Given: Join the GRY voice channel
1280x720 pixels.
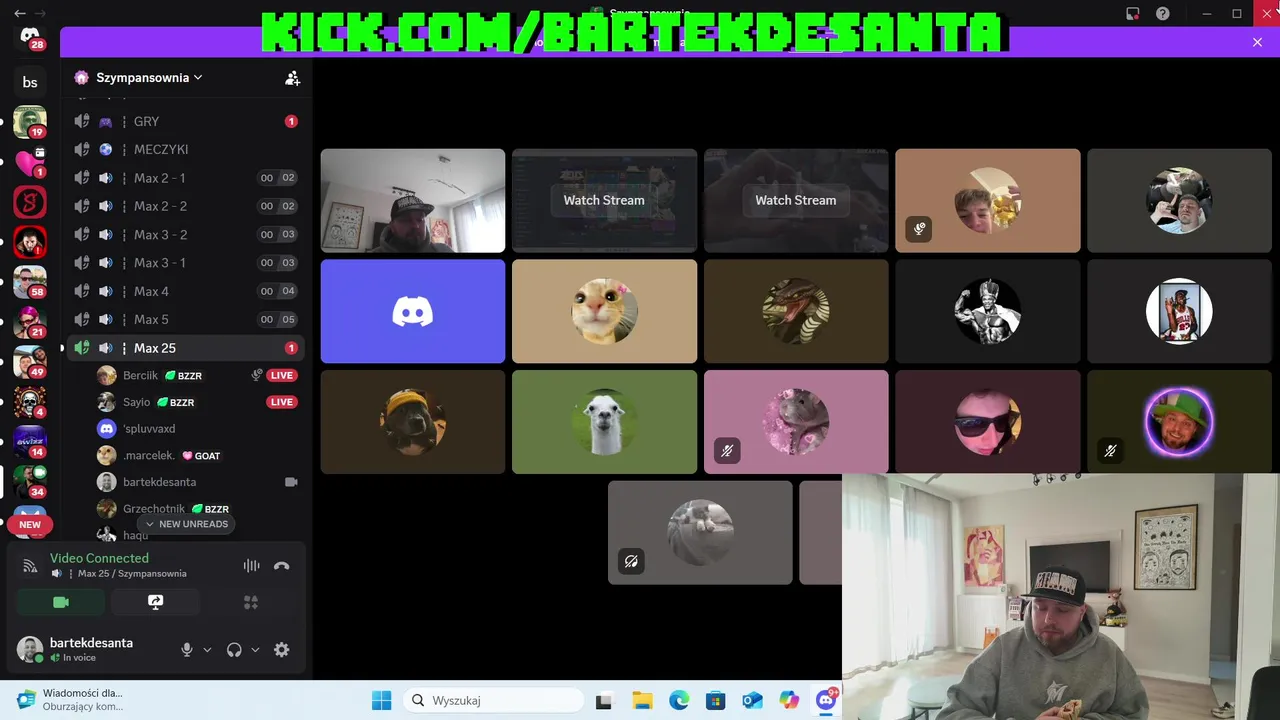Looking at the screenshot, I should (185, 121).
